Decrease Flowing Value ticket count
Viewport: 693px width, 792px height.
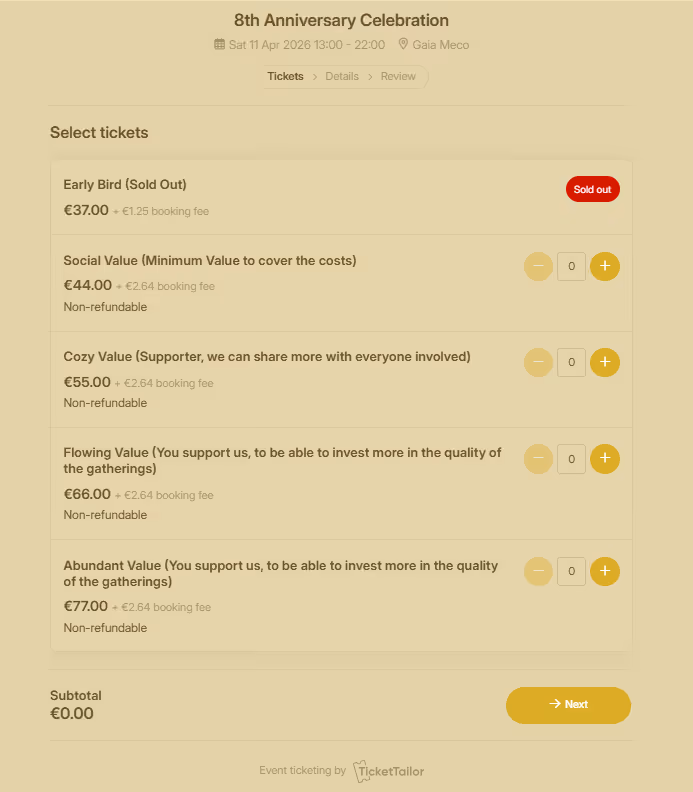[x=538, y=459]
